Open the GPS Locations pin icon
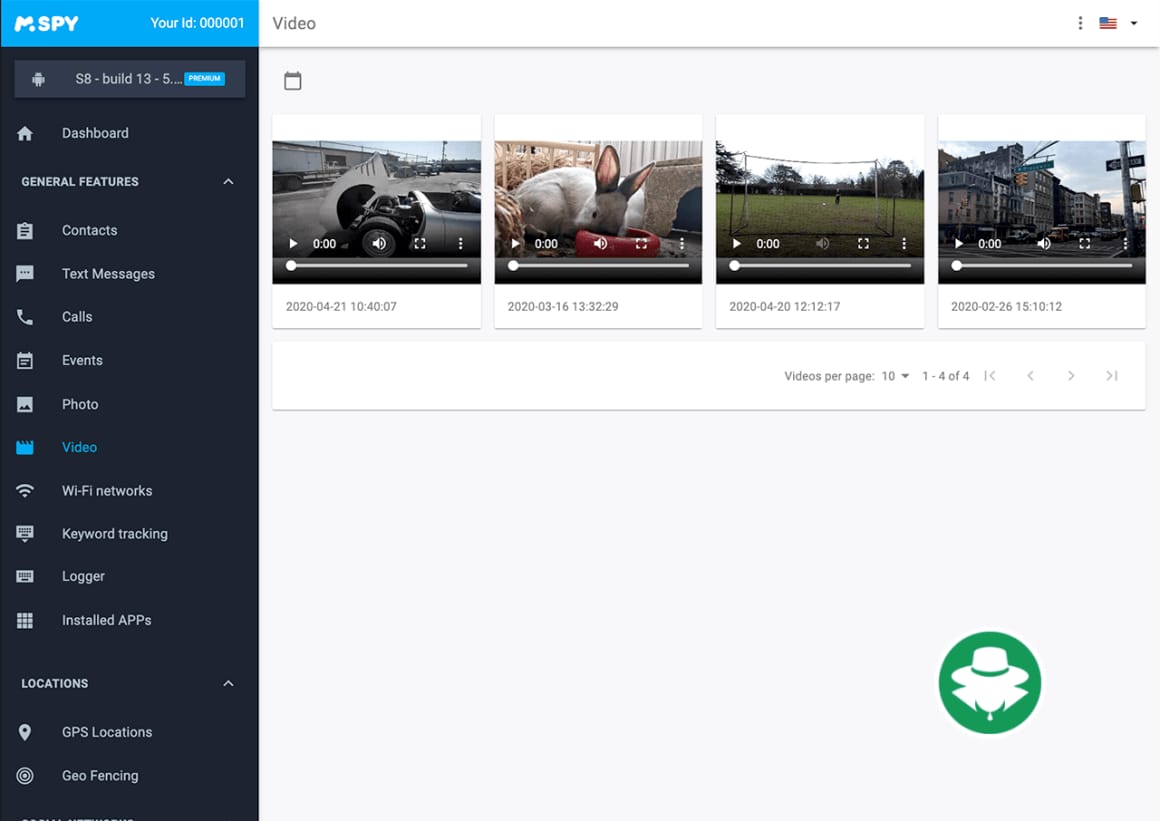 coord(24,731)
